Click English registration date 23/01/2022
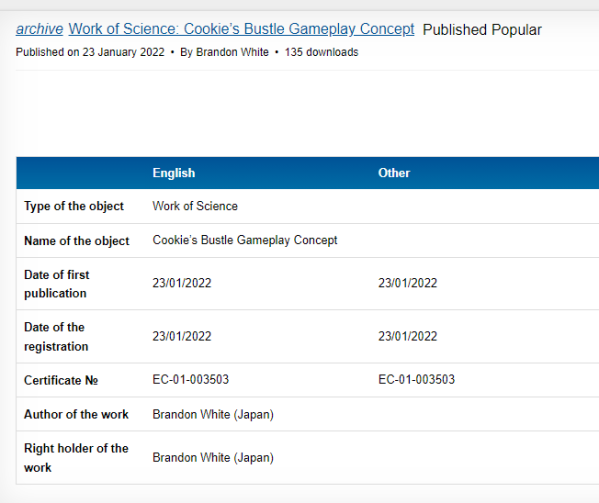Screen dimensions: 599x503 (182, 336)
